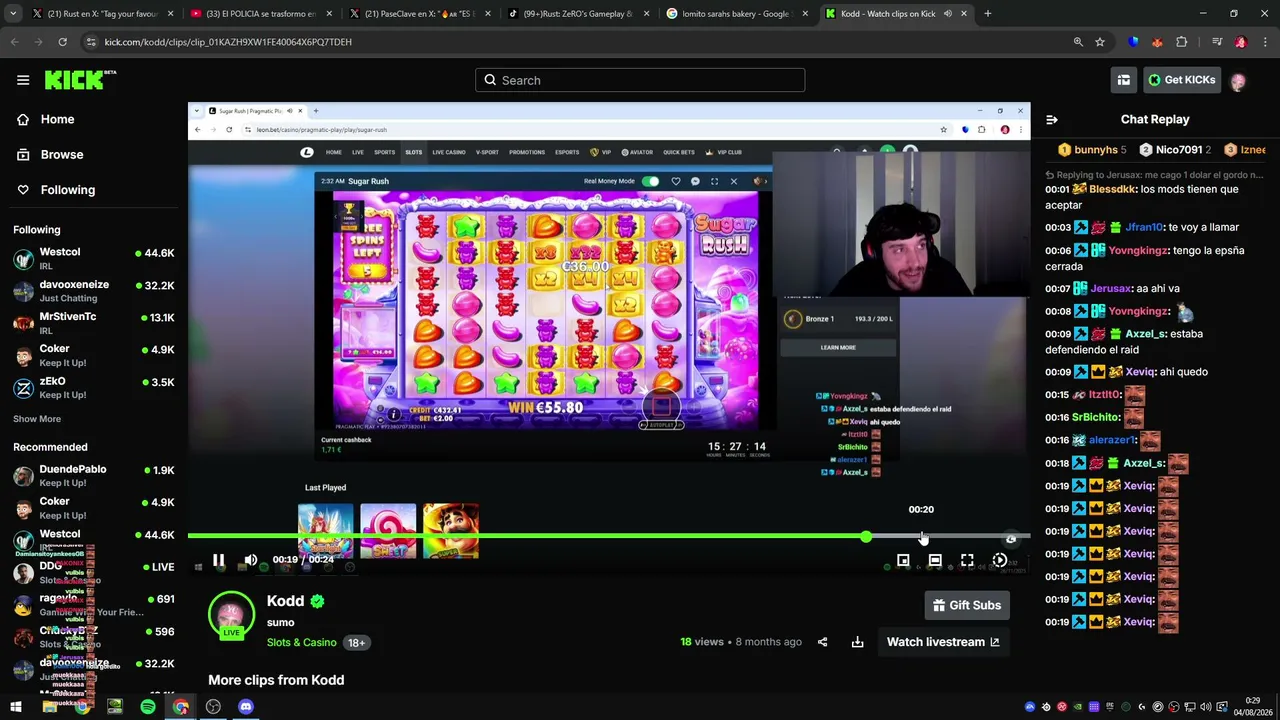Switch to the lomito sarahs bakery Google tab
This screenshot has height=720, width=1280.
tap(737, 14)
